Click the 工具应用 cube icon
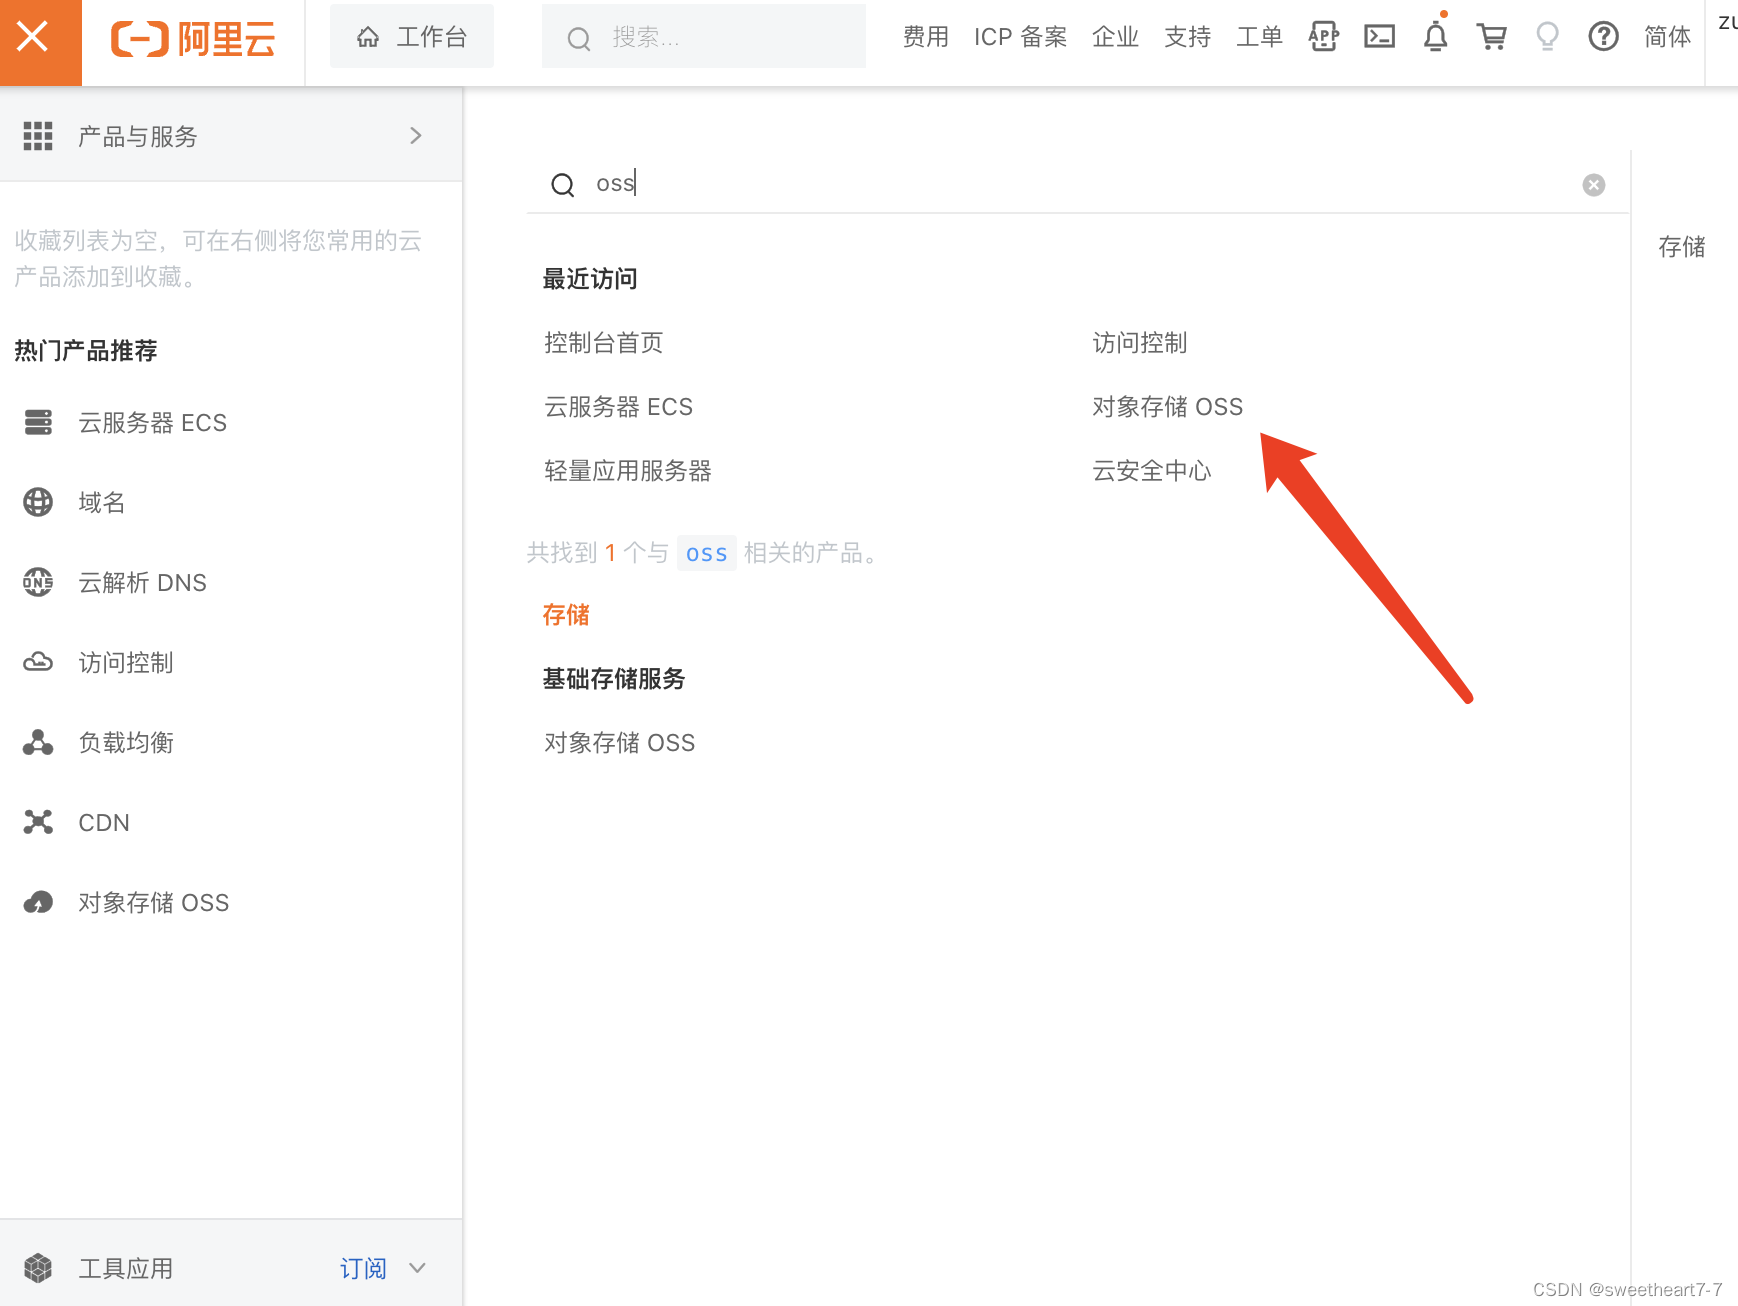Viewport: 1738px width, 1306px height. click(x=38, y=1268)
